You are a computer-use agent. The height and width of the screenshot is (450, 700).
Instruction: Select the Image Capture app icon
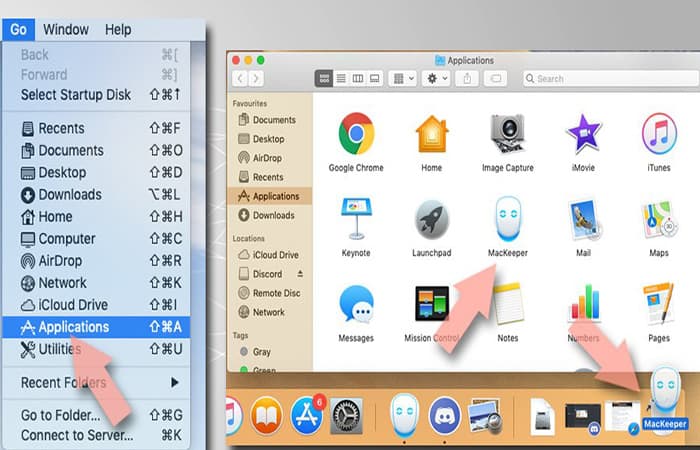[508, 133]
